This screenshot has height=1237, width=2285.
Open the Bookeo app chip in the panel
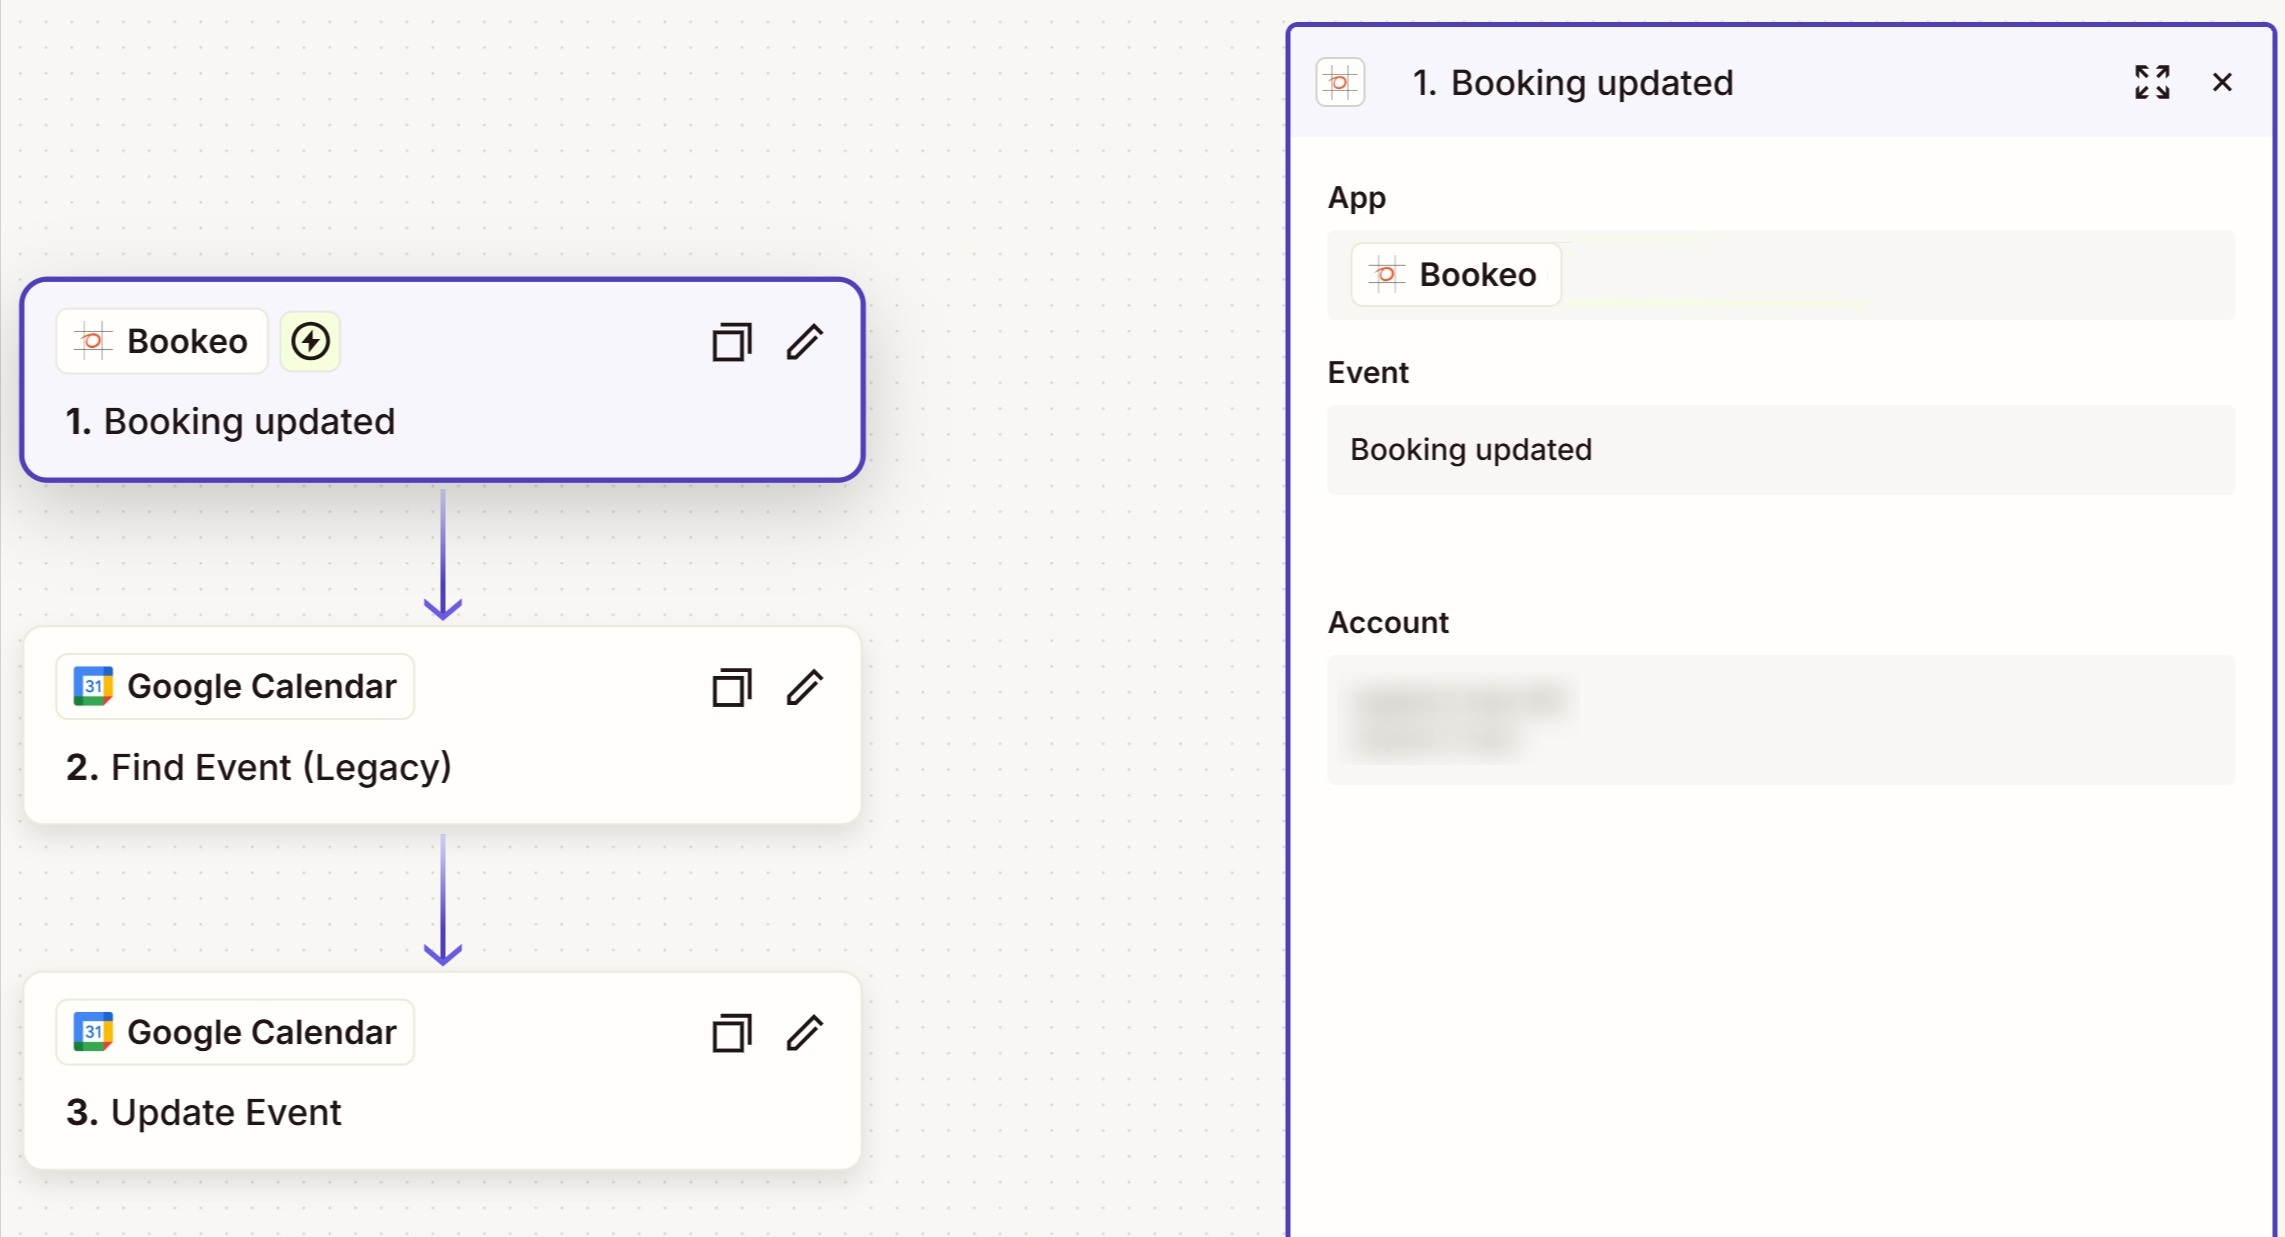pyautogui.click(x=1456, y=274)
